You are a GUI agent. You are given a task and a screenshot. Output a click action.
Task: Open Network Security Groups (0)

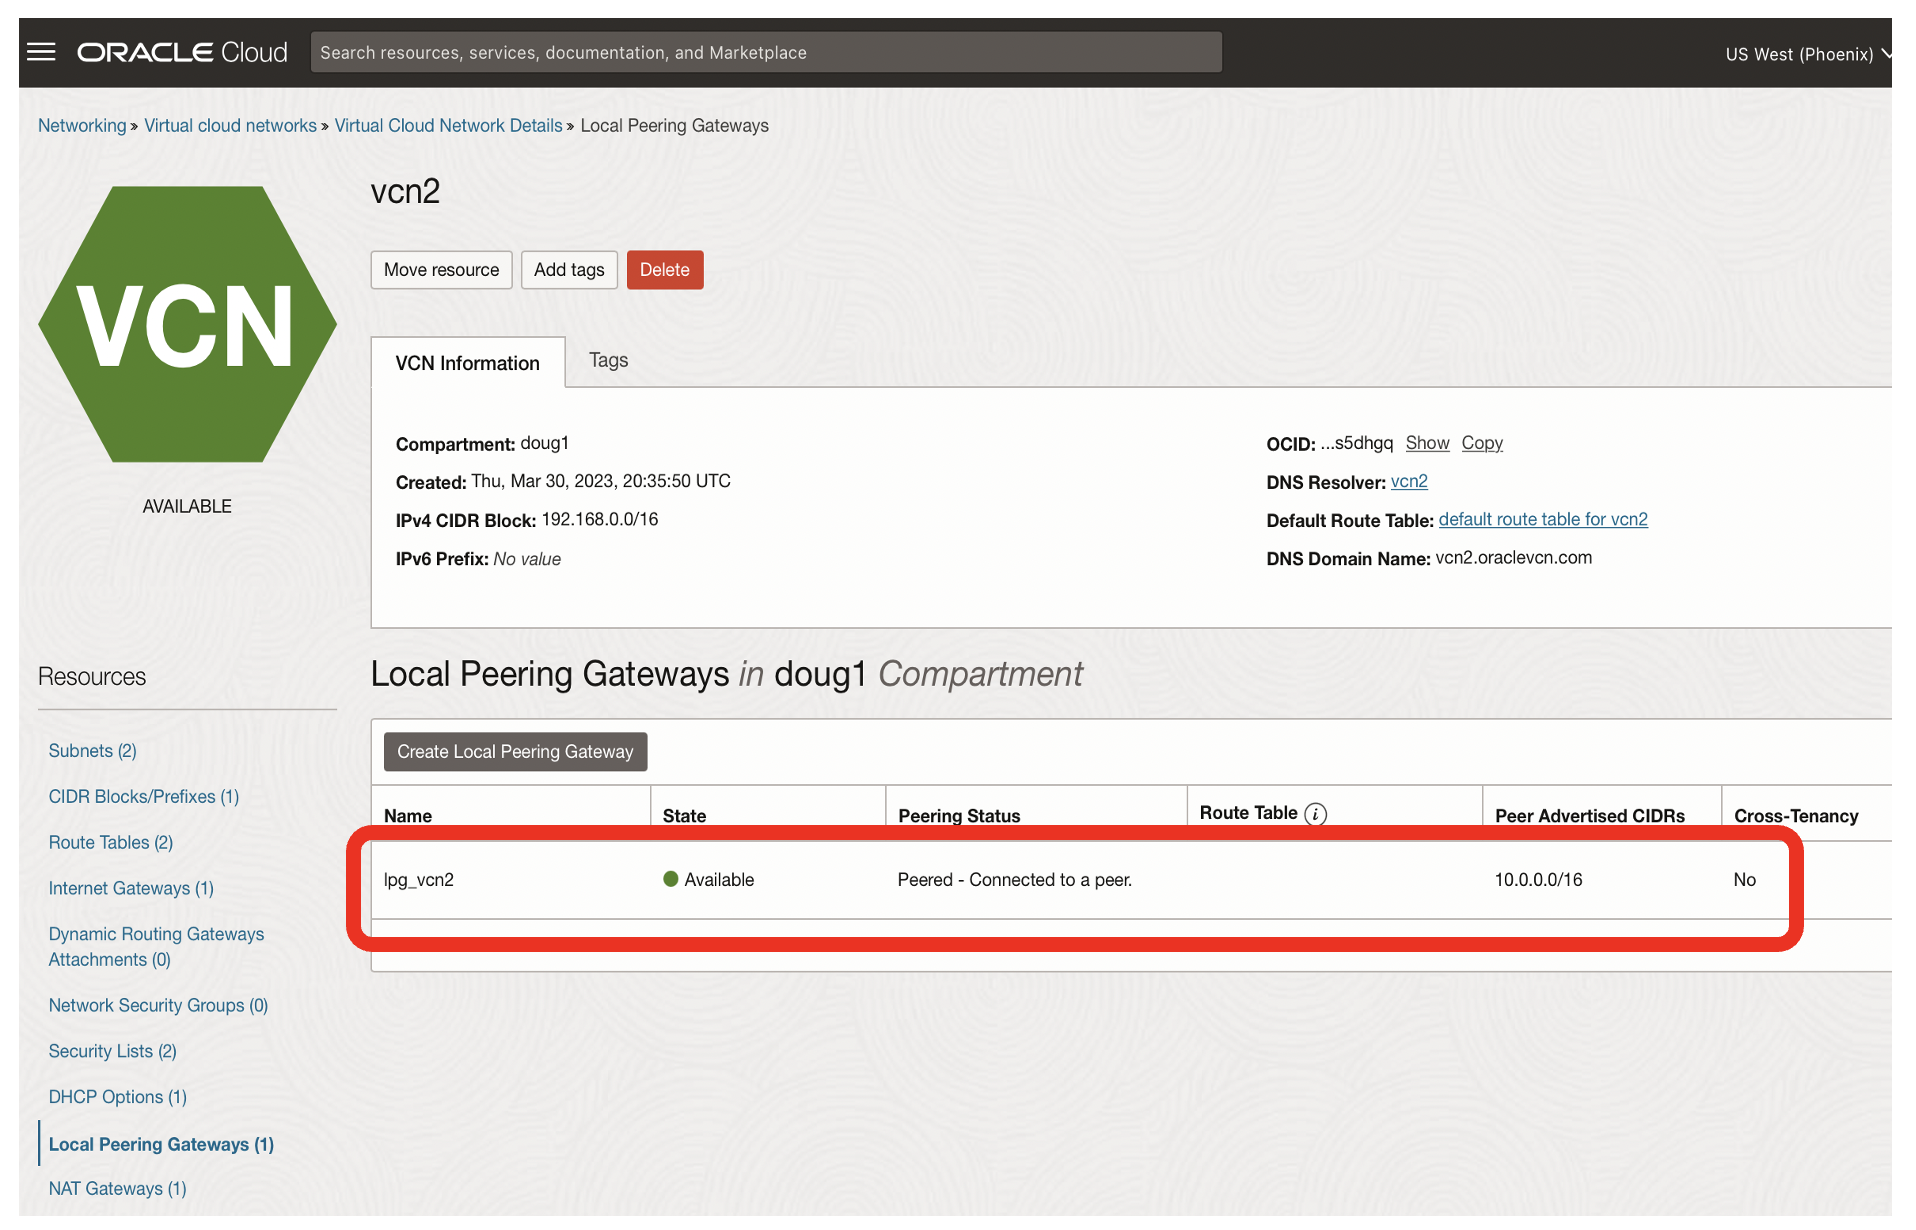pos(158,1006)
